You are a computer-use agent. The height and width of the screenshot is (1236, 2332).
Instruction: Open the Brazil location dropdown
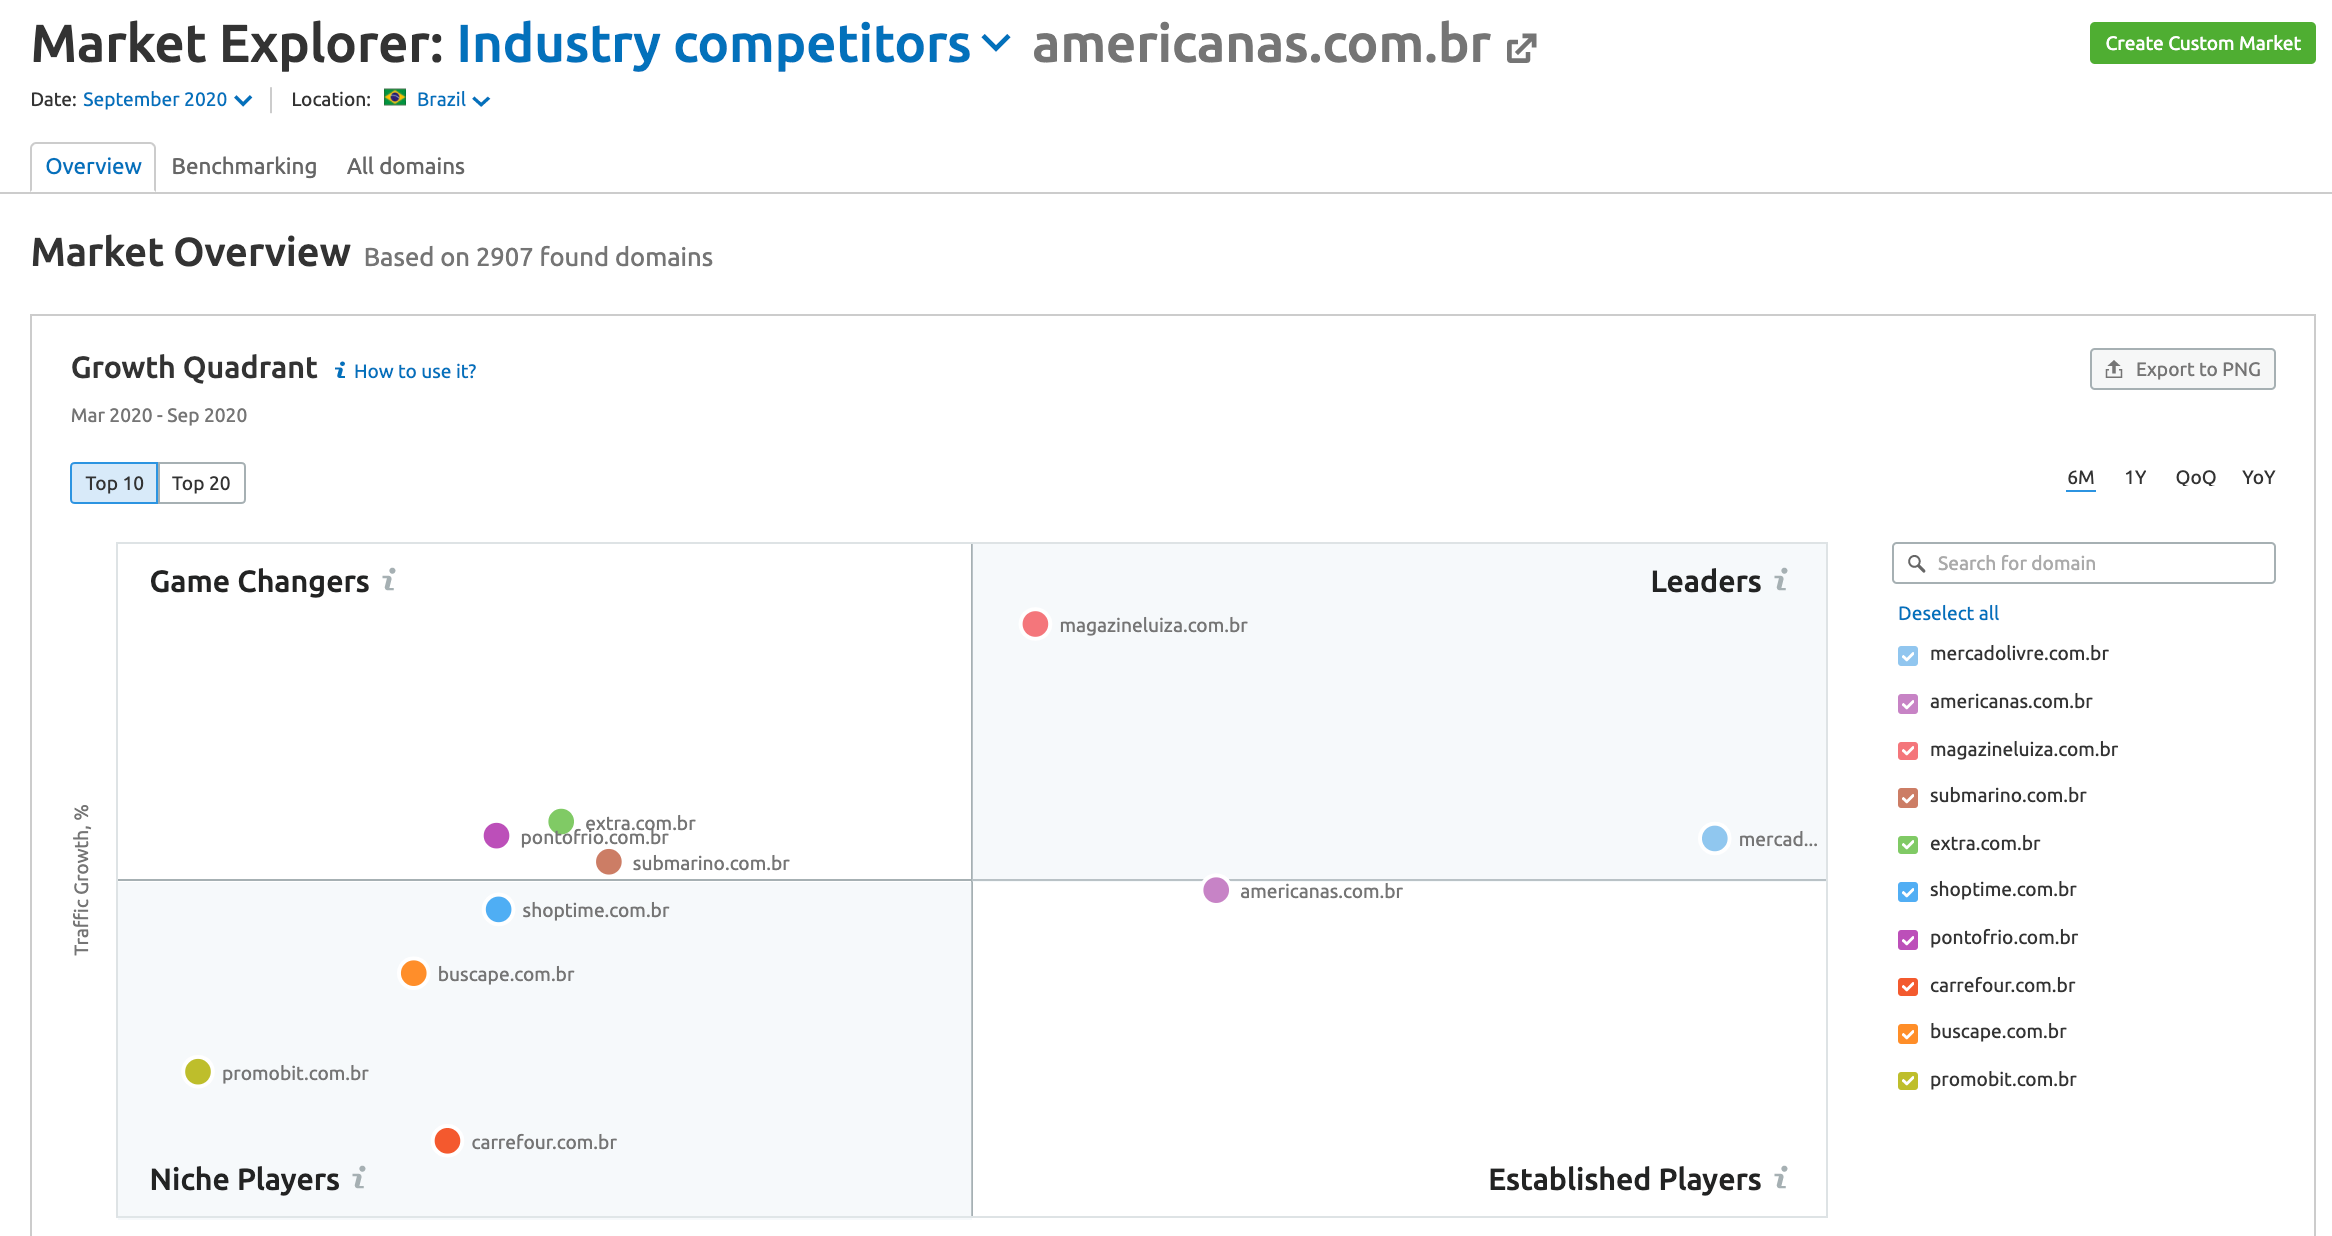(x=449, y=99)
